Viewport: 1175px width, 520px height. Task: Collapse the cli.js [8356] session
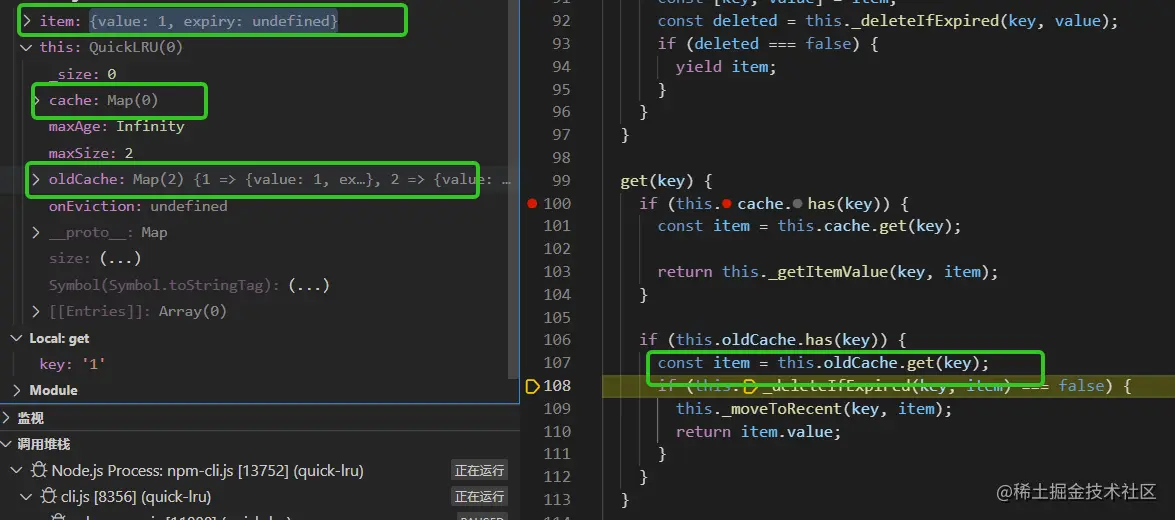point(27,496)
